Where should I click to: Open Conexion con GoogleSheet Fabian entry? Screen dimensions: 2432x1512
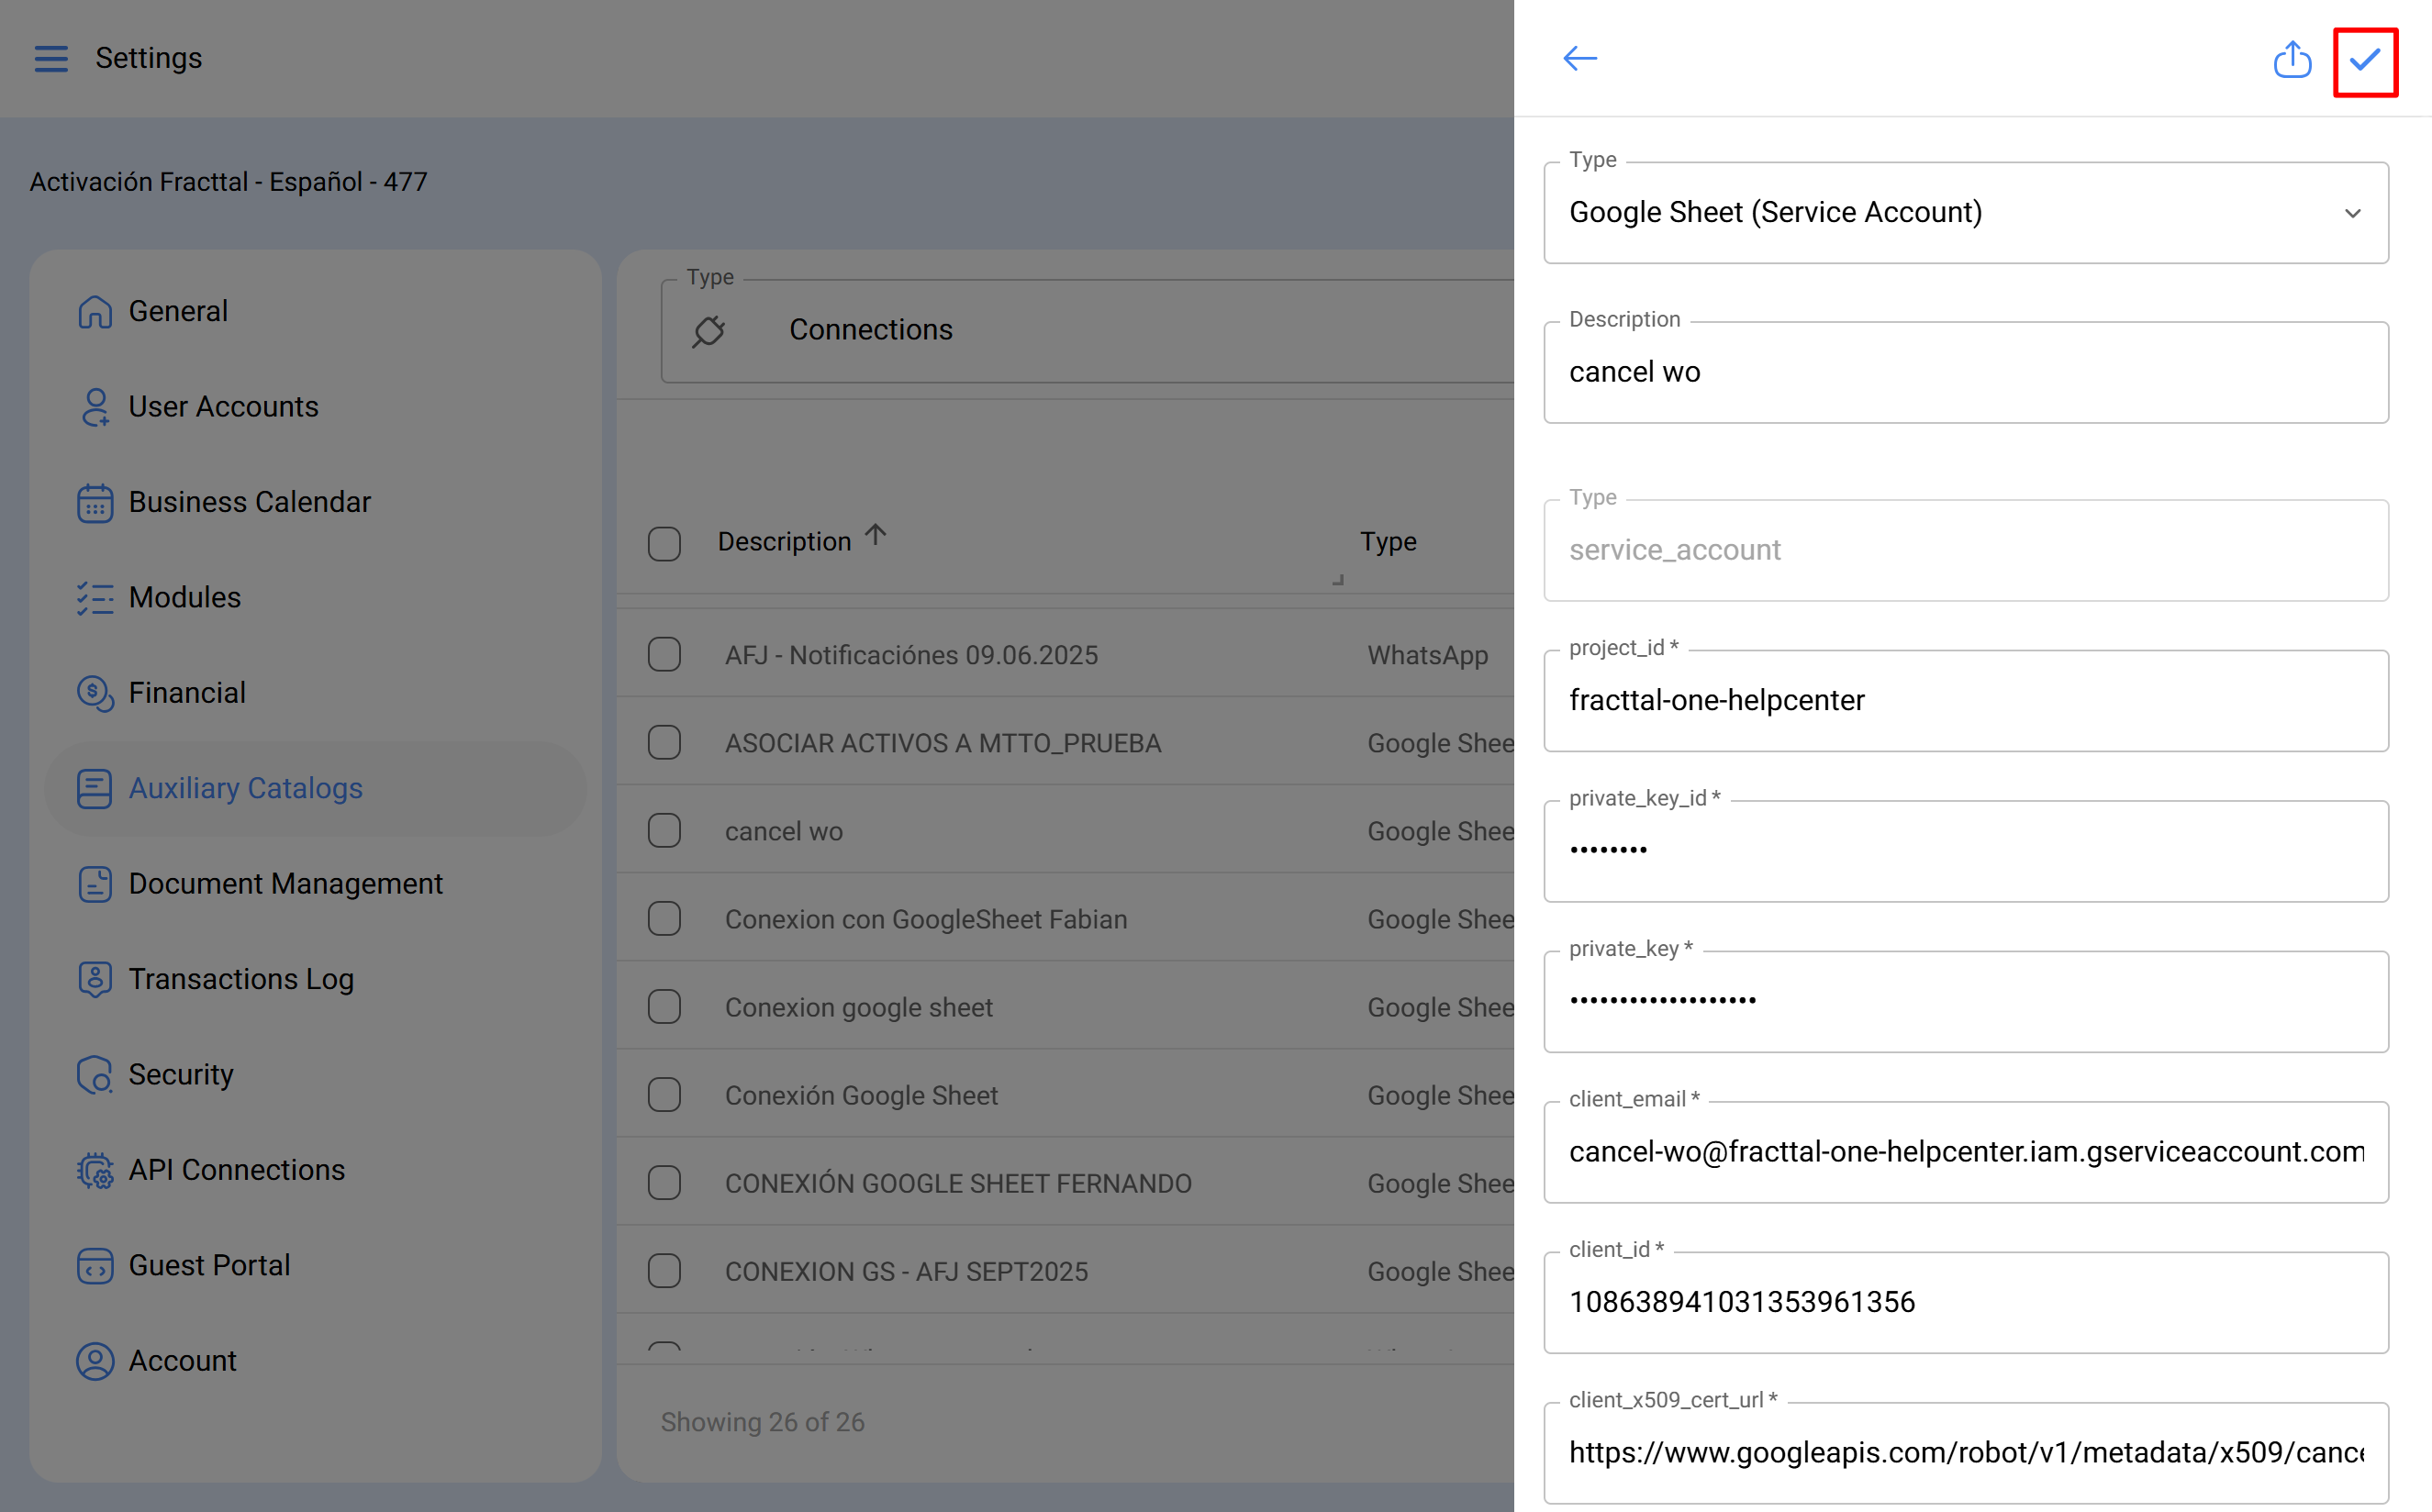click(x=925, y=919)
